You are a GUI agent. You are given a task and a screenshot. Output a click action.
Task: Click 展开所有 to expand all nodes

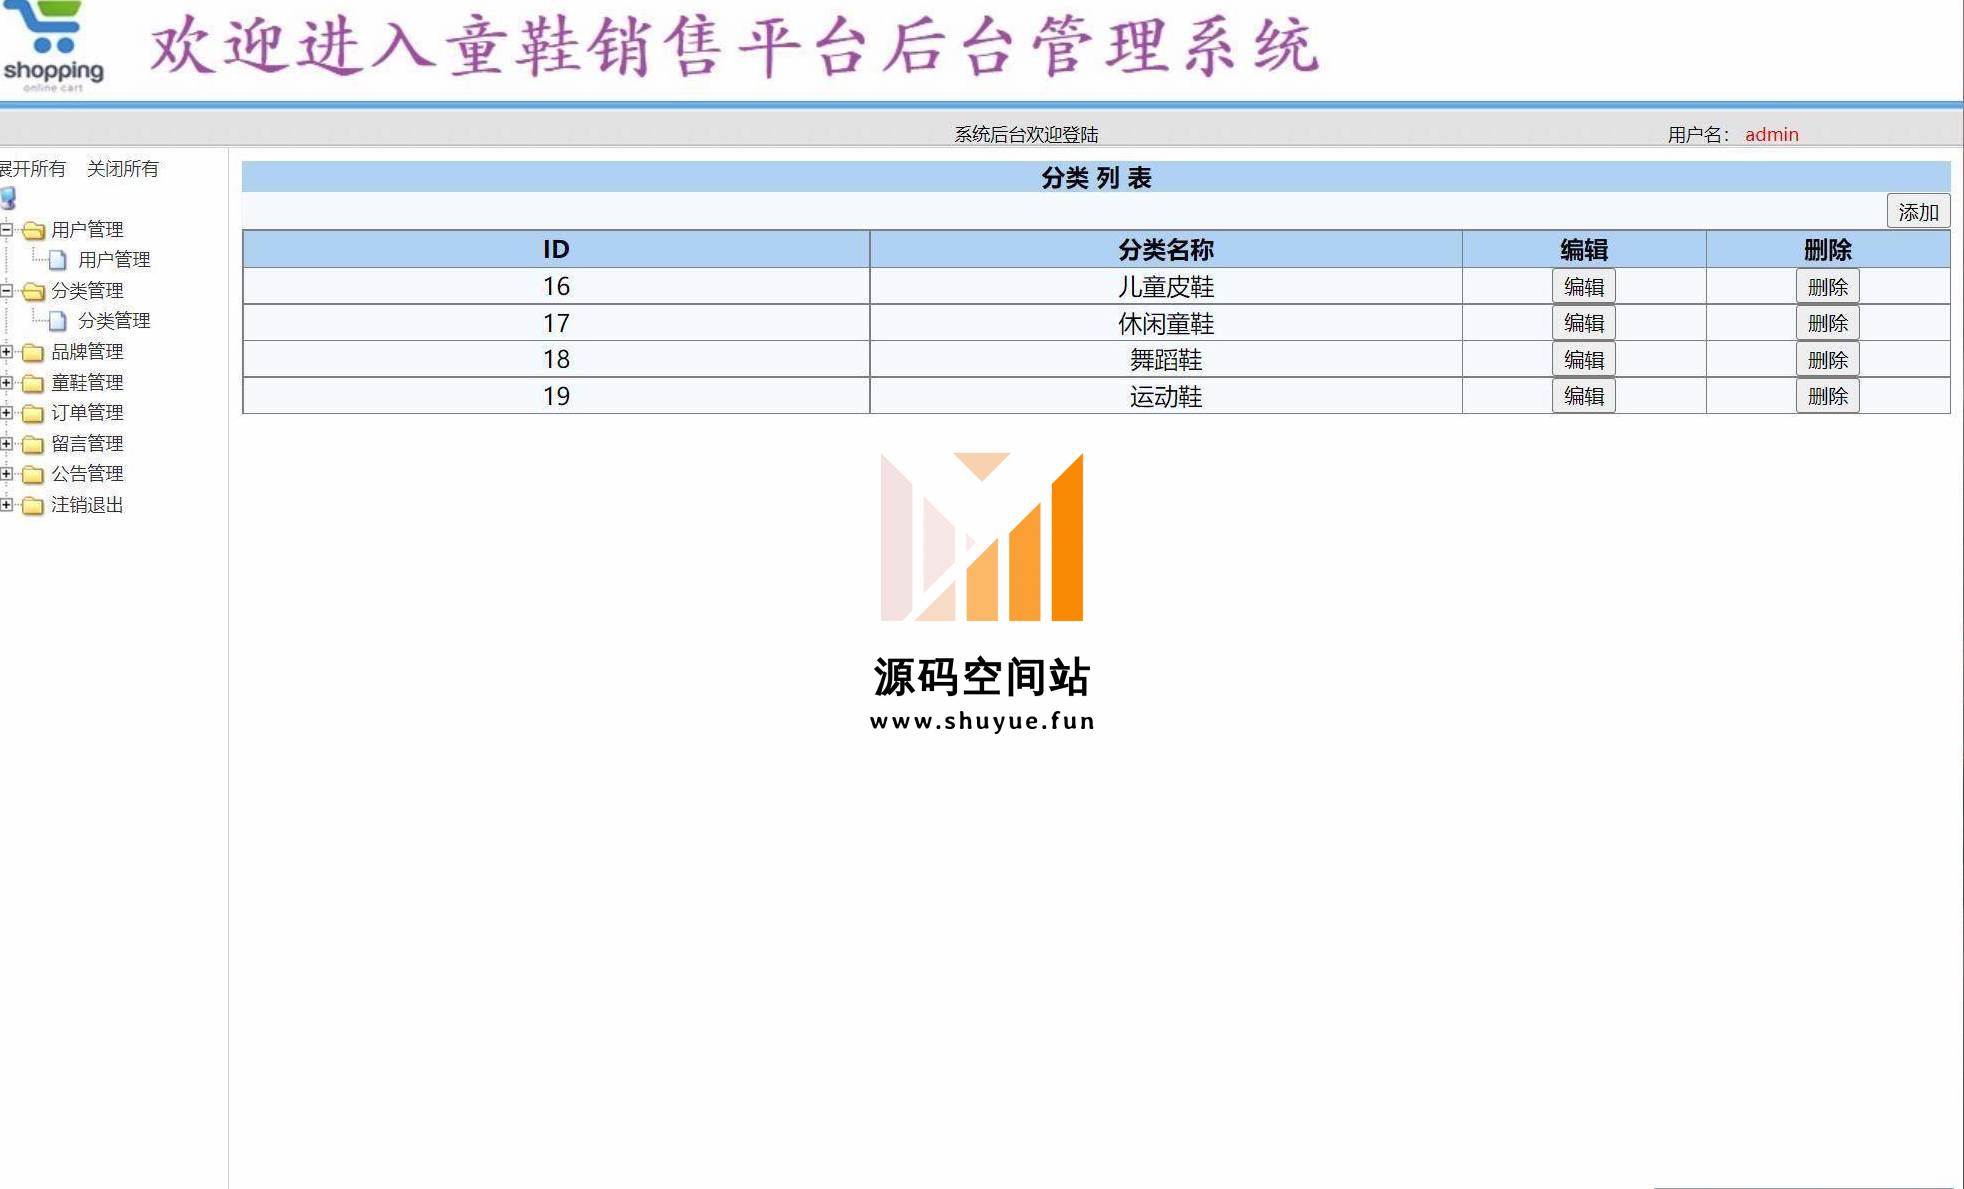[32, 169]
